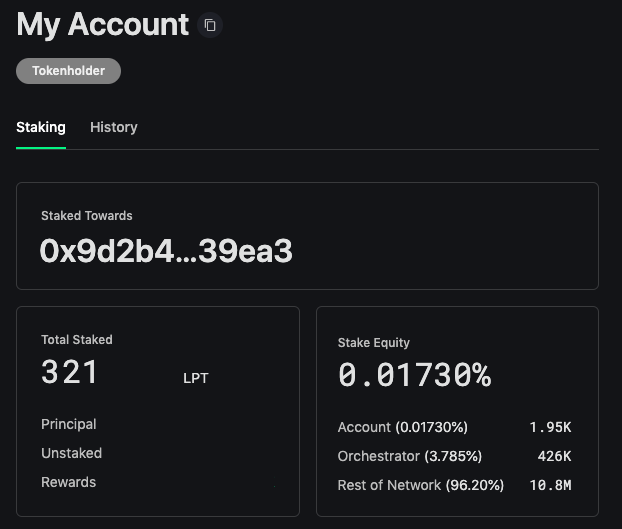Click the Tokenholder badge

[68, 71]
